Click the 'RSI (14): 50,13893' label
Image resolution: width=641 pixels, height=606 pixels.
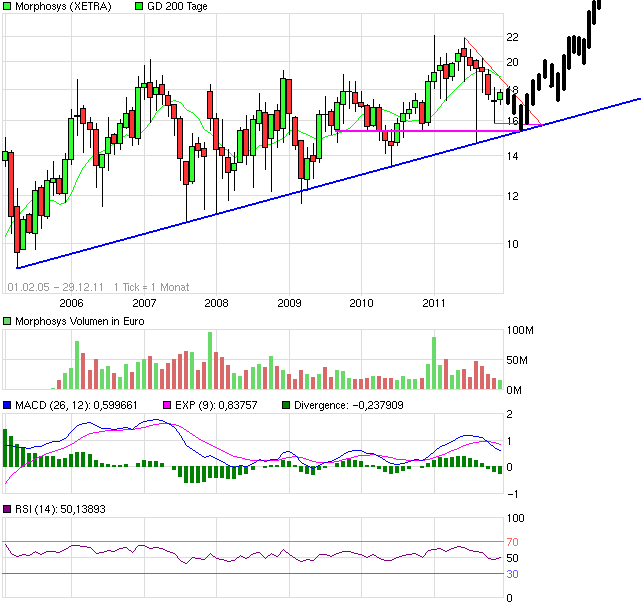click(60, 509)
